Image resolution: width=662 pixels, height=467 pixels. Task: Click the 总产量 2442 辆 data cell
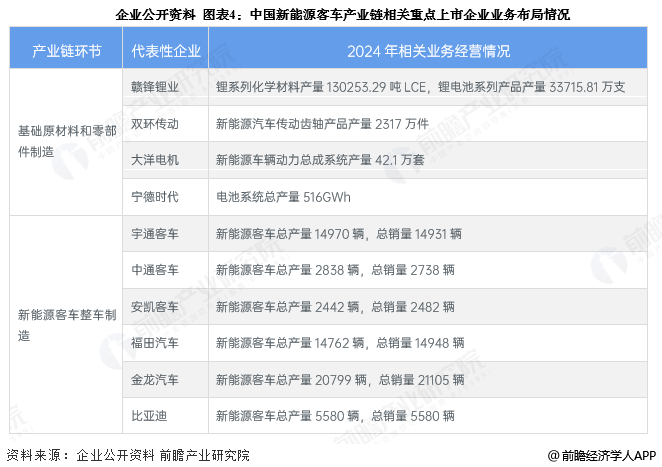tap(428, 307)
